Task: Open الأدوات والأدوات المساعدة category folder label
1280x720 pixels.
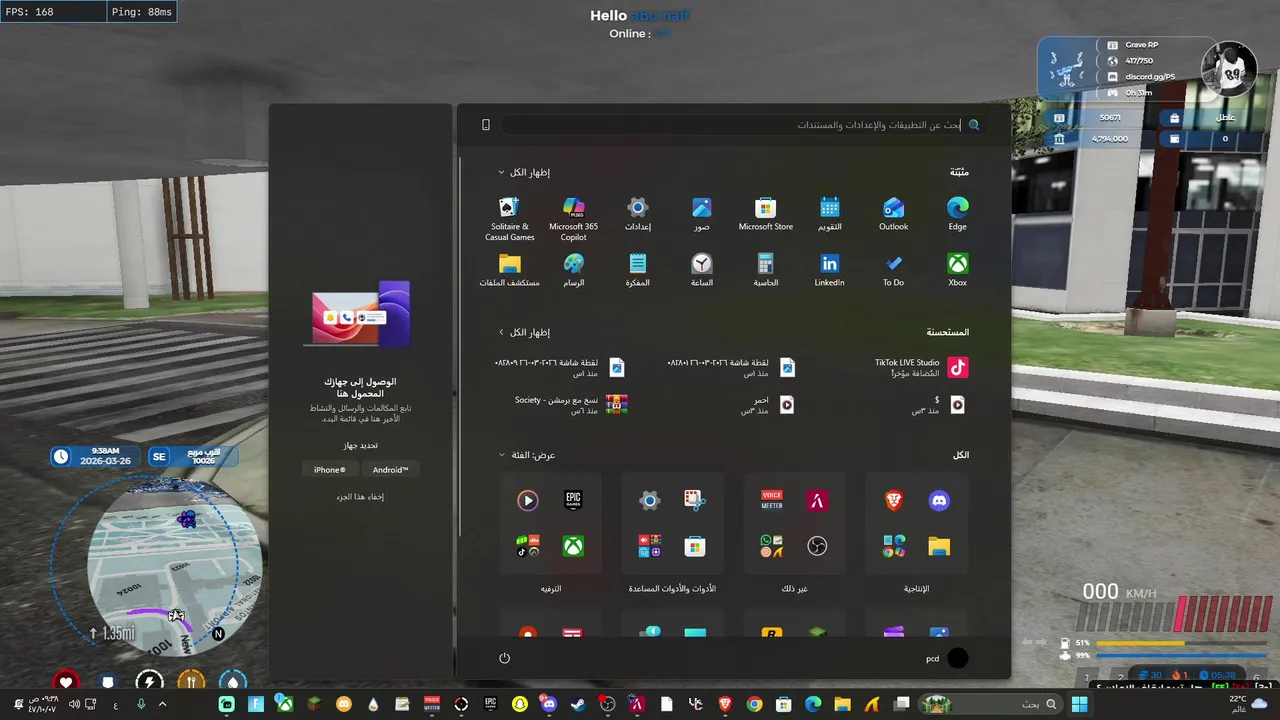Action: click(672, 589)
